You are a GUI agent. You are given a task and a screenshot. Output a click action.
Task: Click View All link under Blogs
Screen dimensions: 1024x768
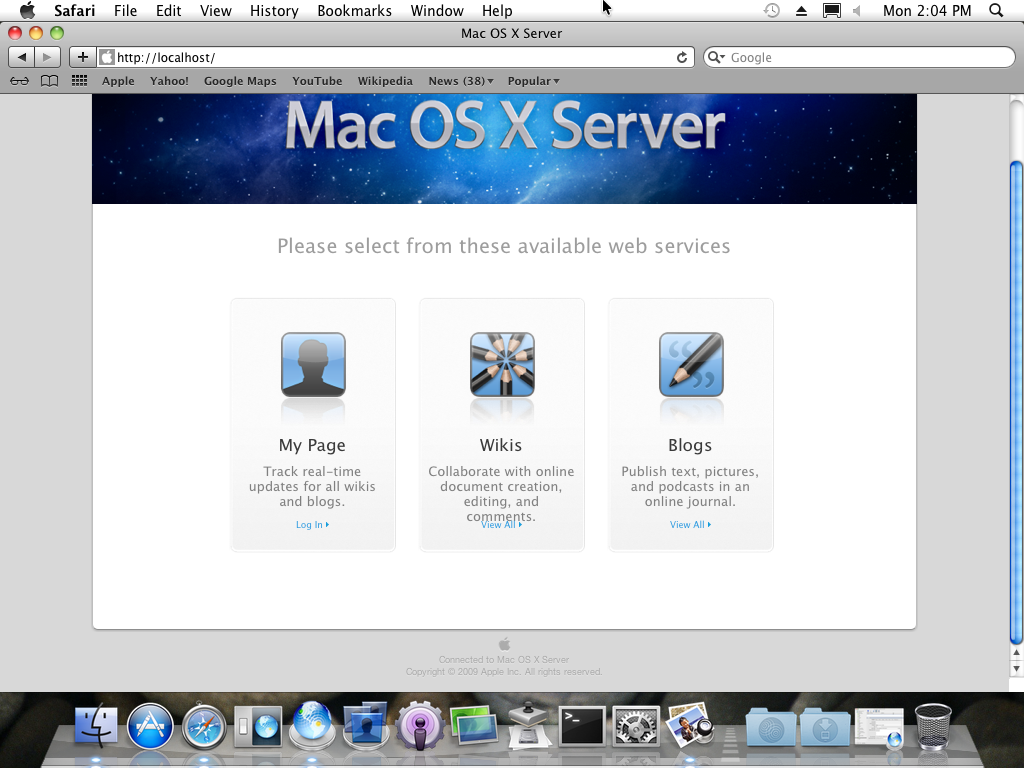[690, 524]
